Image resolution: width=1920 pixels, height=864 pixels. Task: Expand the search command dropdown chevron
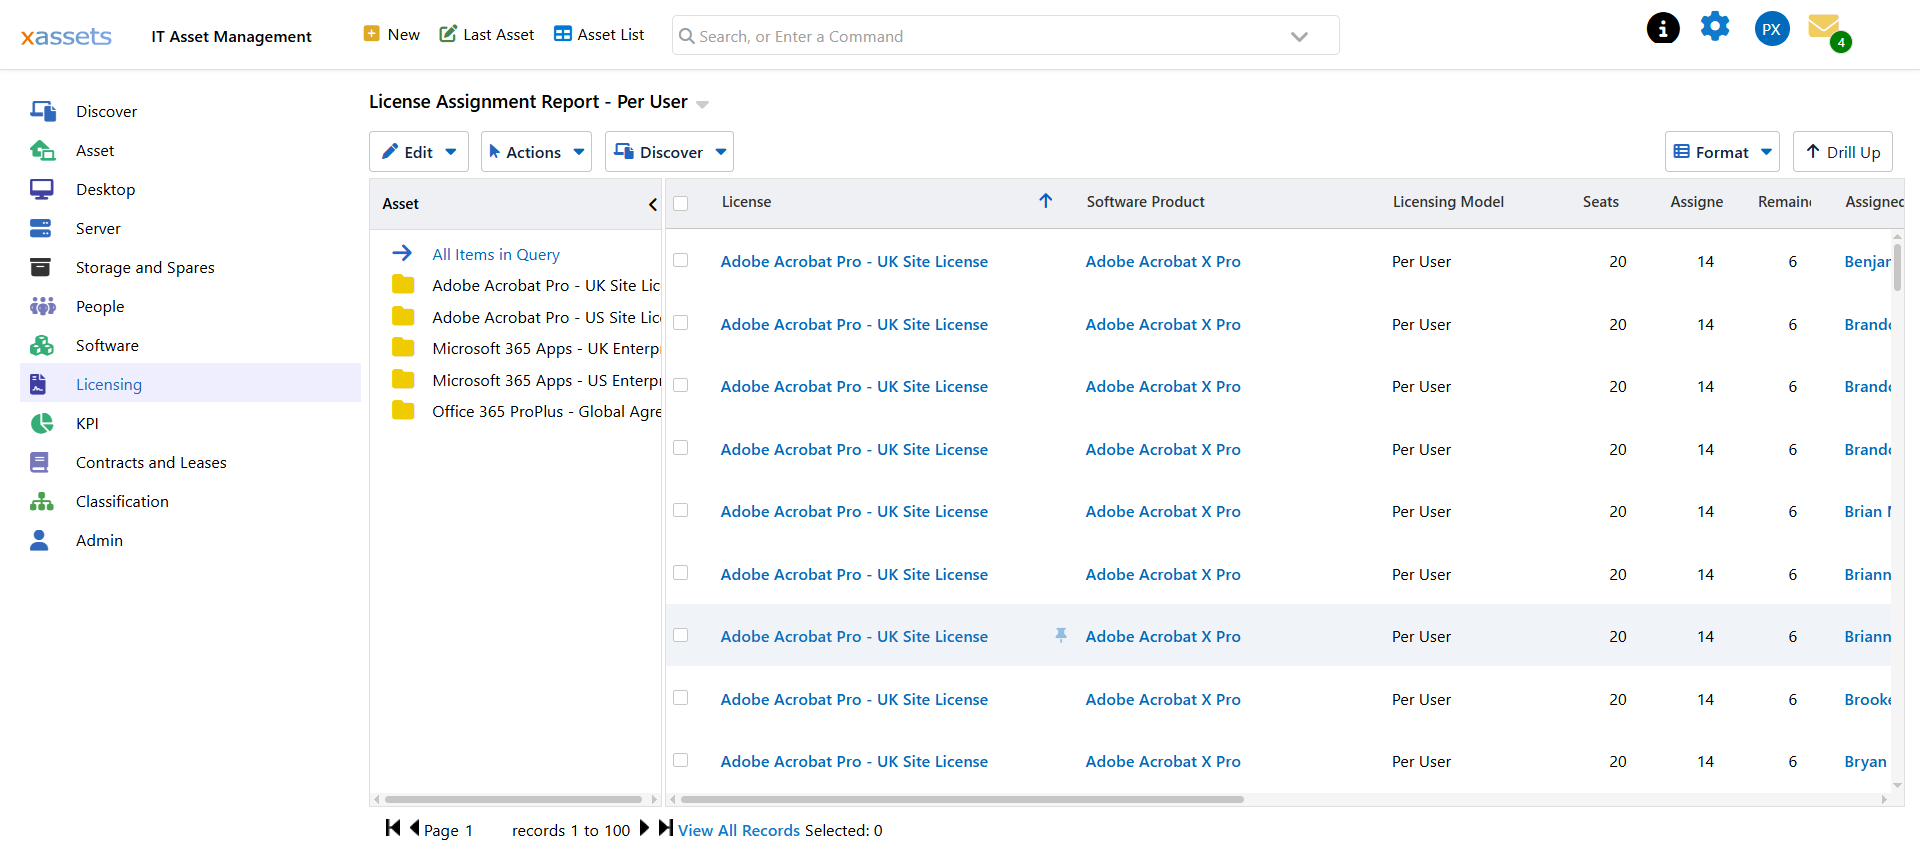coord(1299,37)
